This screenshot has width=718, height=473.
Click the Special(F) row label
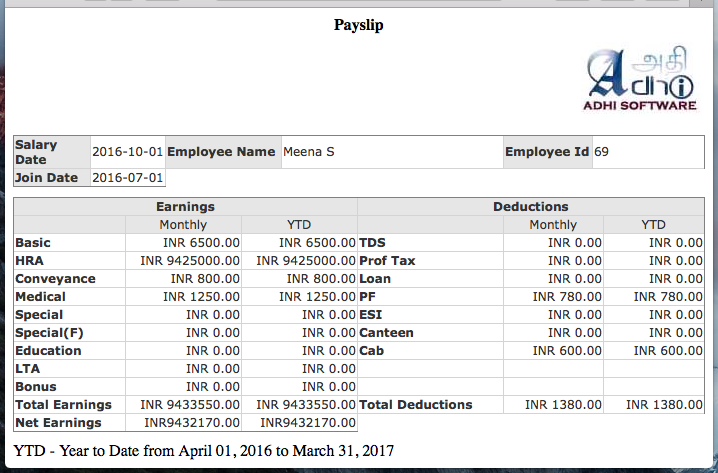point(49,333)
